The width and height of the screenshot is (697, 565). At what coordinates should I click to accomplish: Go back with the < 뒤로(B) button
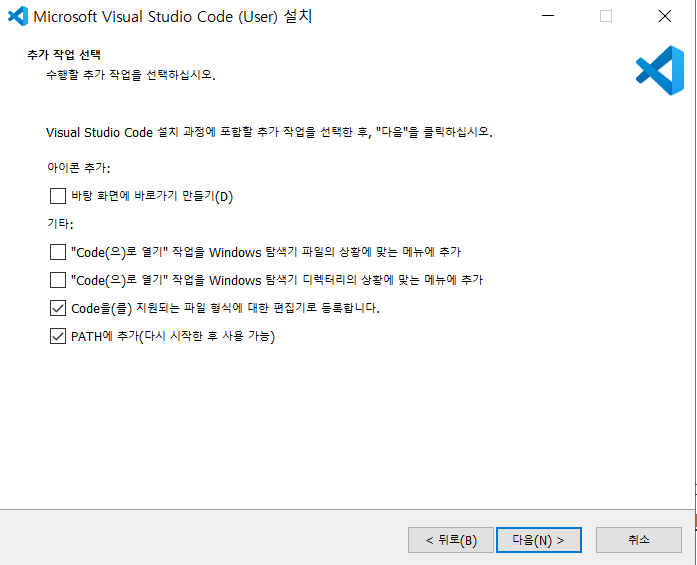451,540
